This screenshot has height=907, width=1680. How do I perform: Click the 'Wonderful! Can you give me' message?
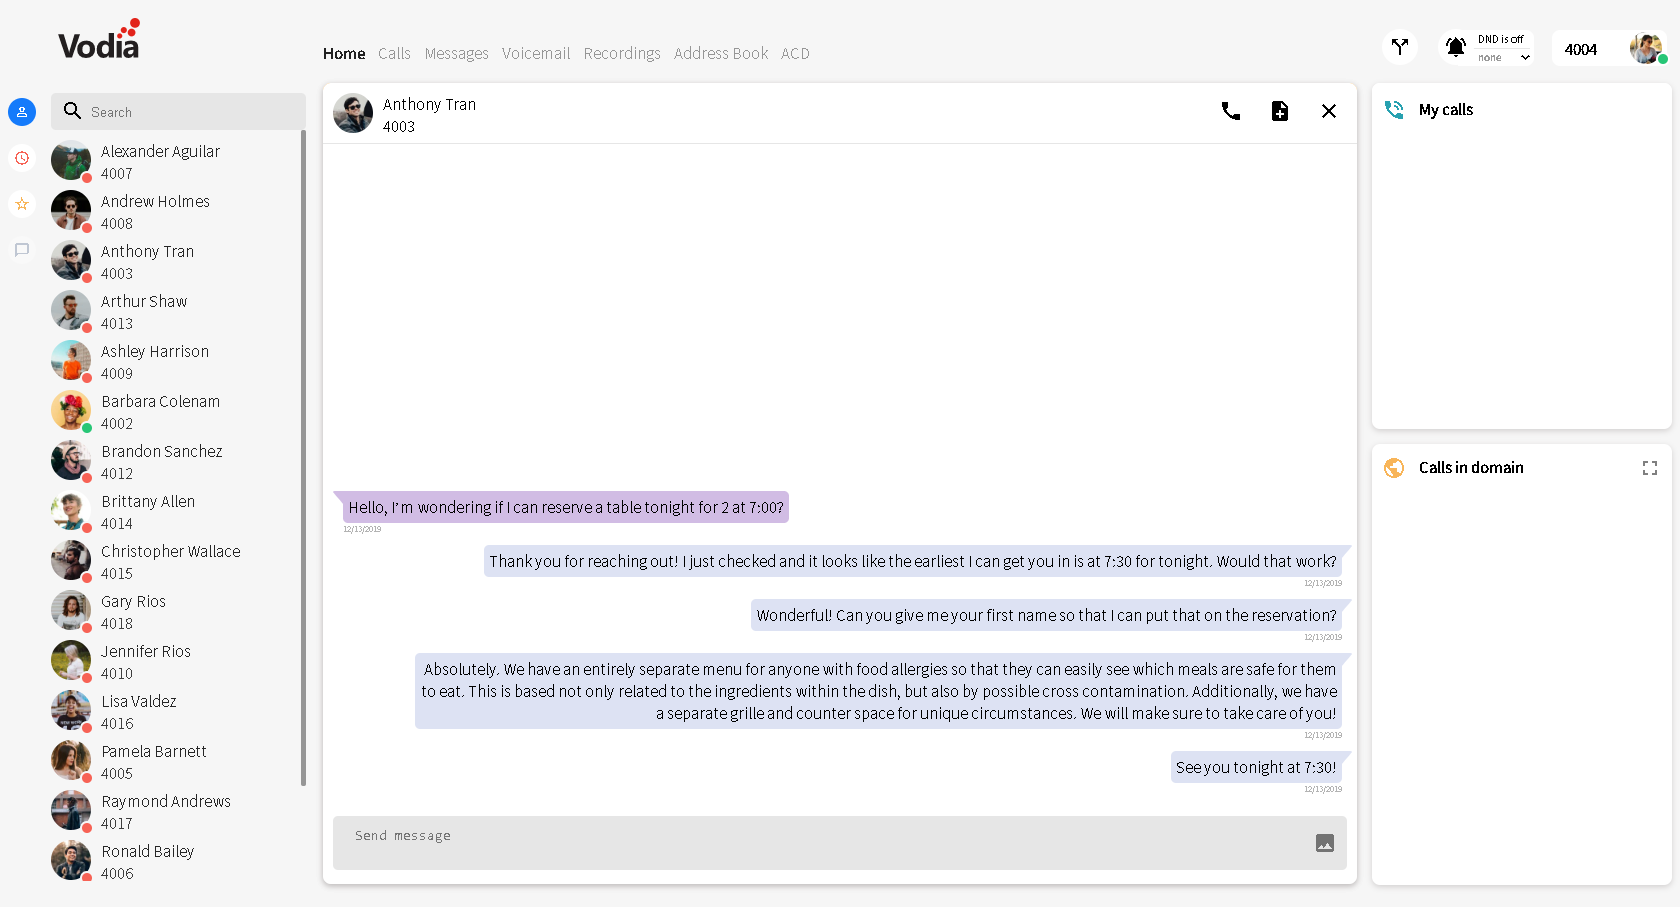click(x=1046, y=615)
